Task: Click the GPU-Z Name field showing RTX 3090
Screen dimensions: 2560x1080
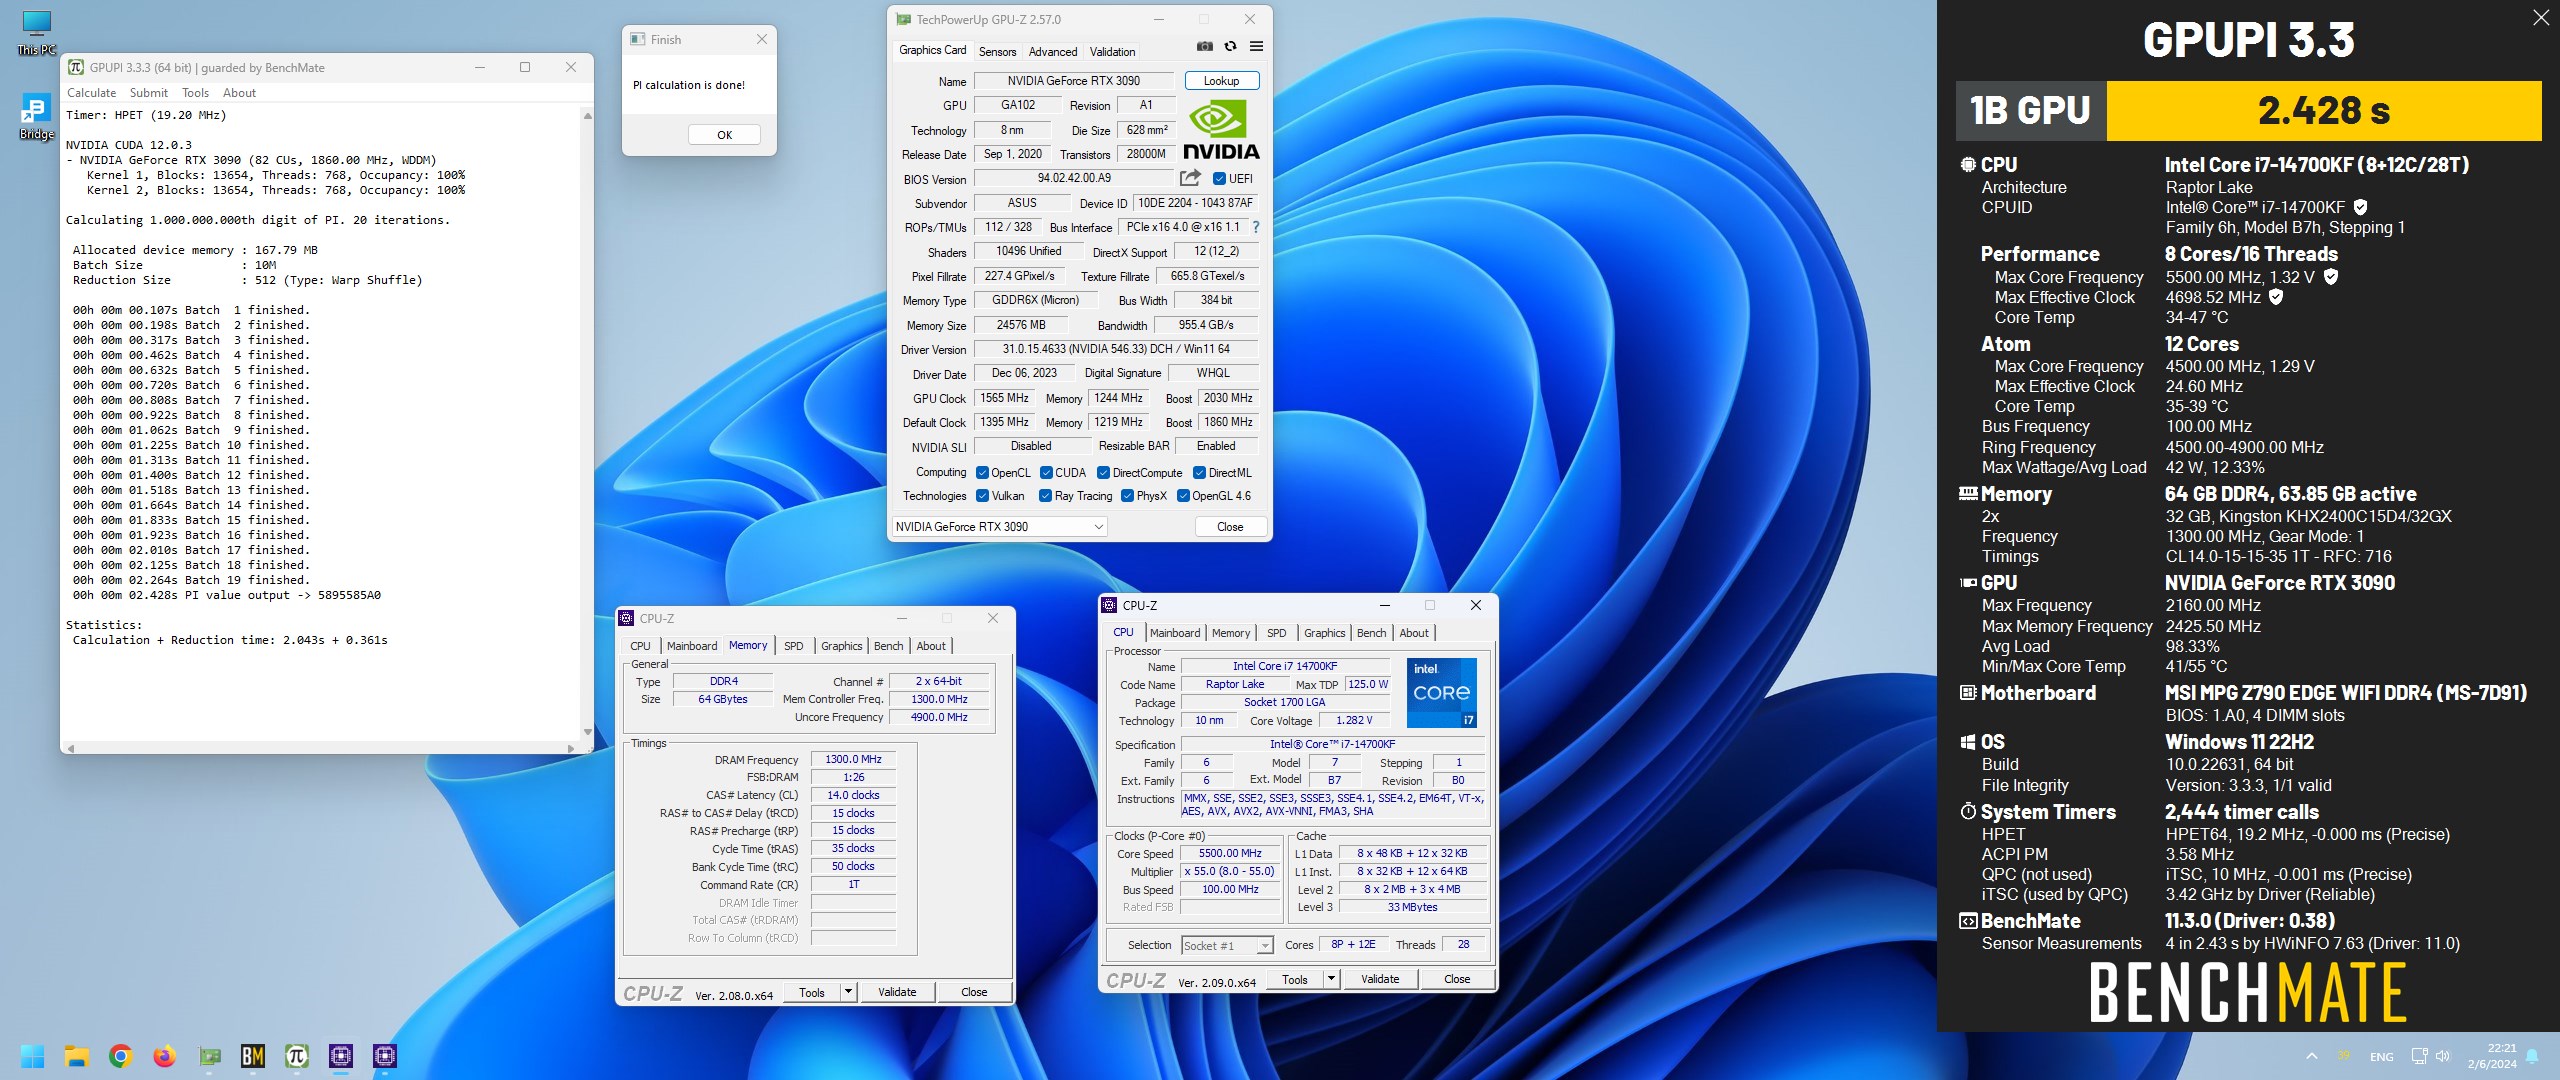Action: [1074, 81]
